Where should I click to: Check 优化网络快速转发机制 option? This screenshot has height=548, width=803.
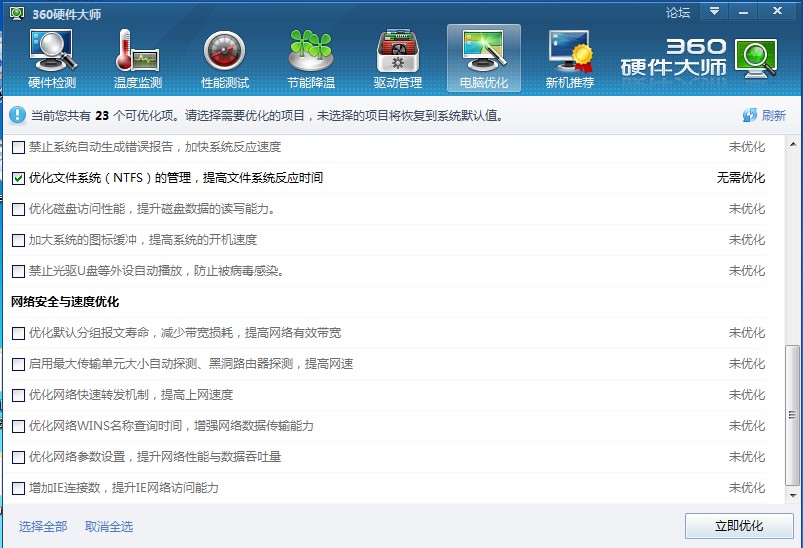(x=18, y=395)
